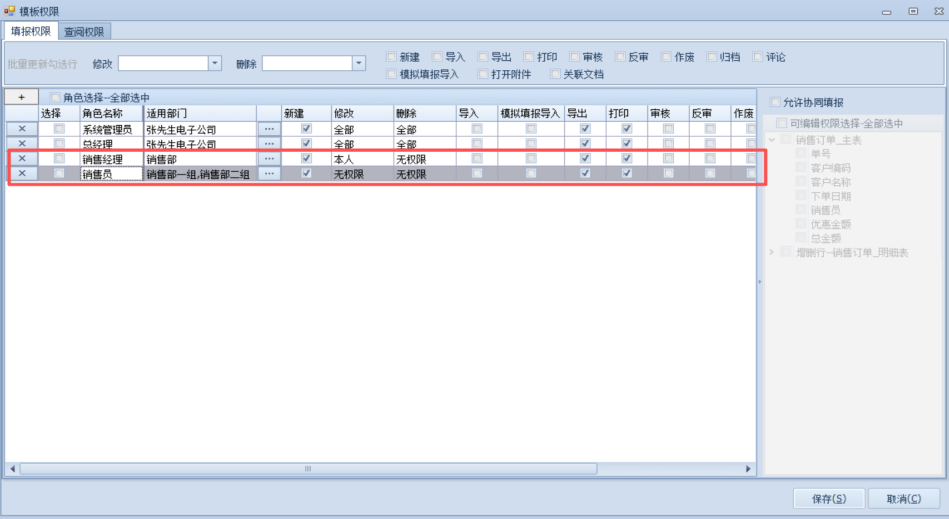Image resolution: width=949 pixels, height=519 pixels.
Task: Check the 角色选择--全部选中 checkbox
Action: pyautogui.click(x=56, y=98)
